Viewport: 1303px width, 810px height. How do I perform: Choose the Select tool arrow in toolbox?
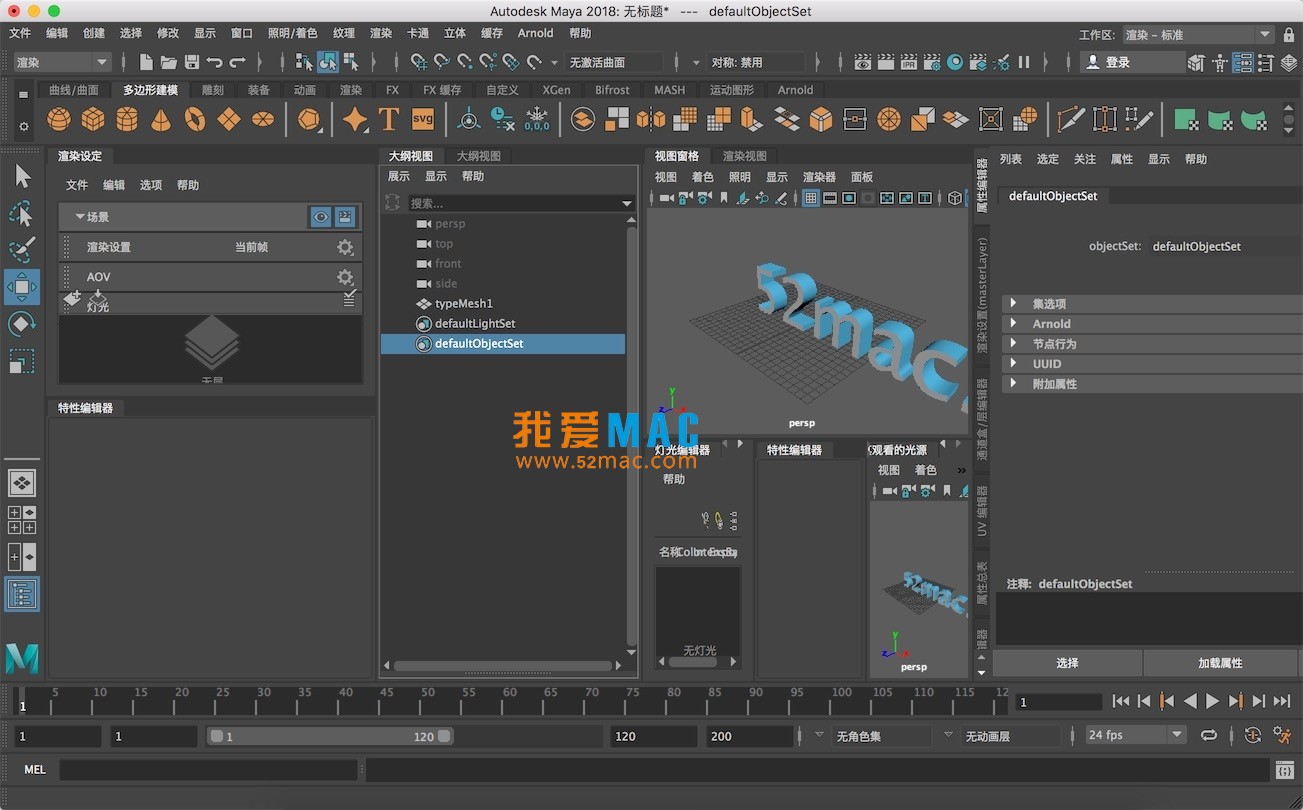(x=22, y=177)
